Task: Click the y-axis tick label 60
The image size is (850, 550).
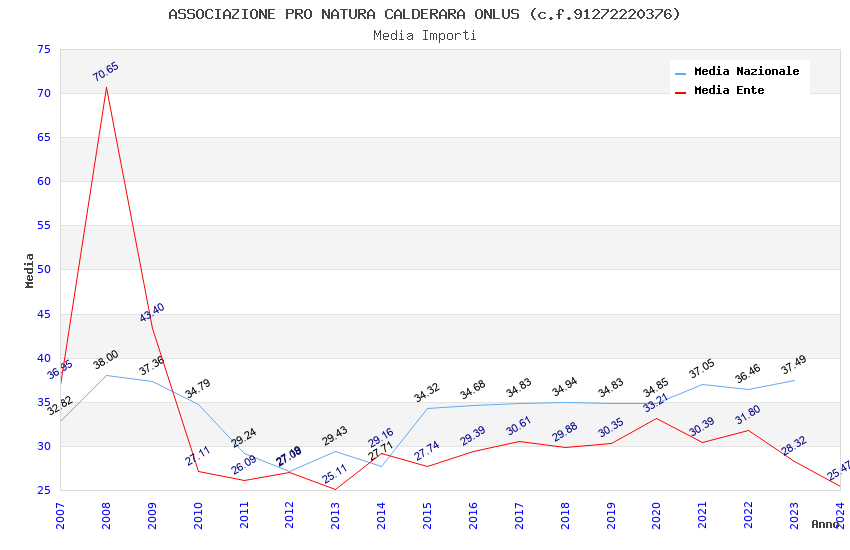Action: coord(44,181)
